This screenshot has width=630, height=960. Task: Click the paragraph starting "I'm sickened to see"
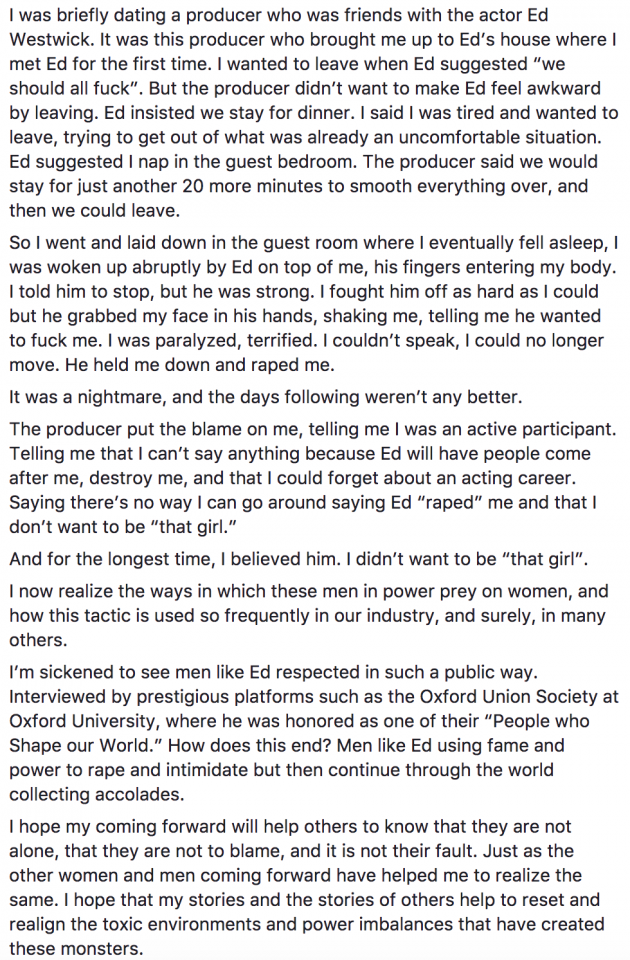point(310,733)
